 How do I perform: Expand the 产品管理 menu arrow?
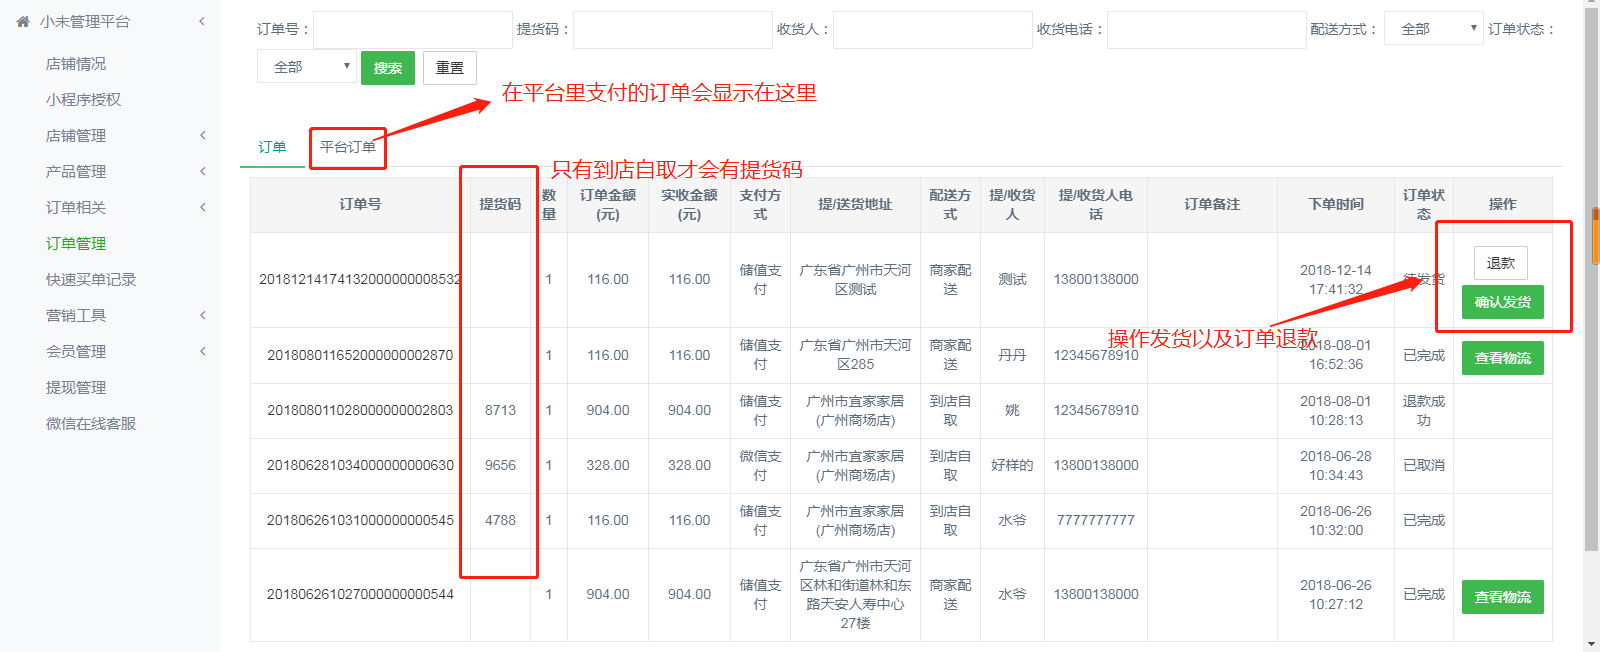(x=202, y=171)
